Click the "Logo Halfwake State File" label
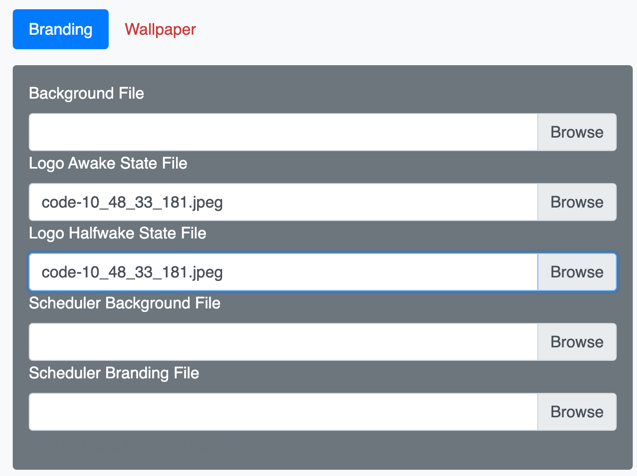The width and height of the screenshot is (637, 476). (117, 233)
